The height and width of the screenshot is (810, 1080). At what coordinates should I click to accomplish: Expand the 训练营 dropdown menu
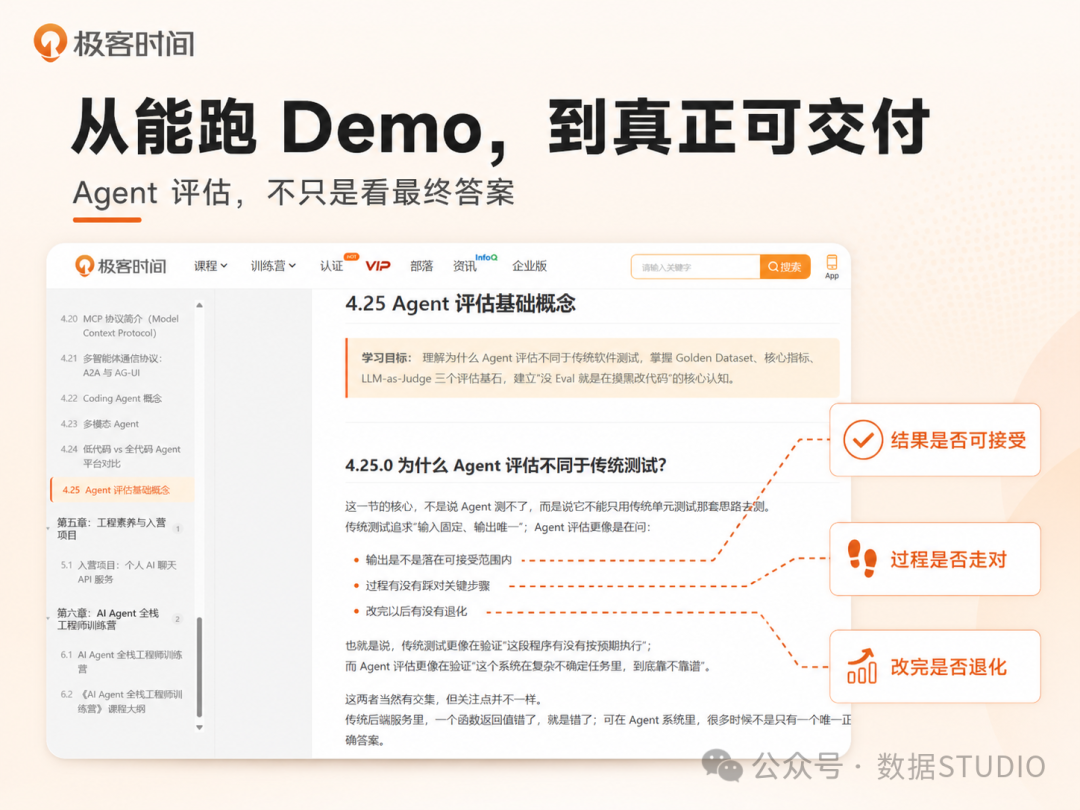coord(273,266)
